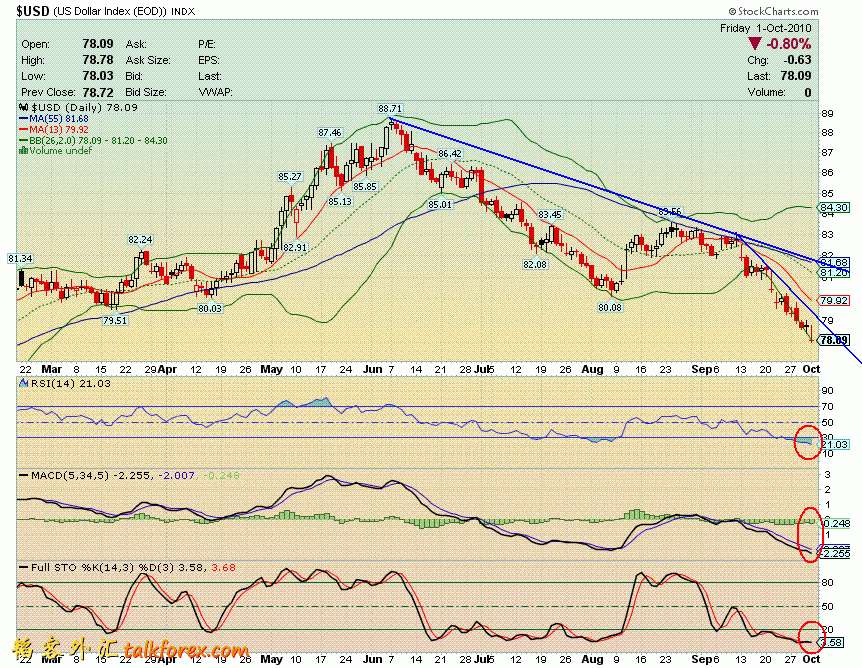862x668 pixels.
Task: Click the Open value 78.09
Action: [x=98, y=44]
